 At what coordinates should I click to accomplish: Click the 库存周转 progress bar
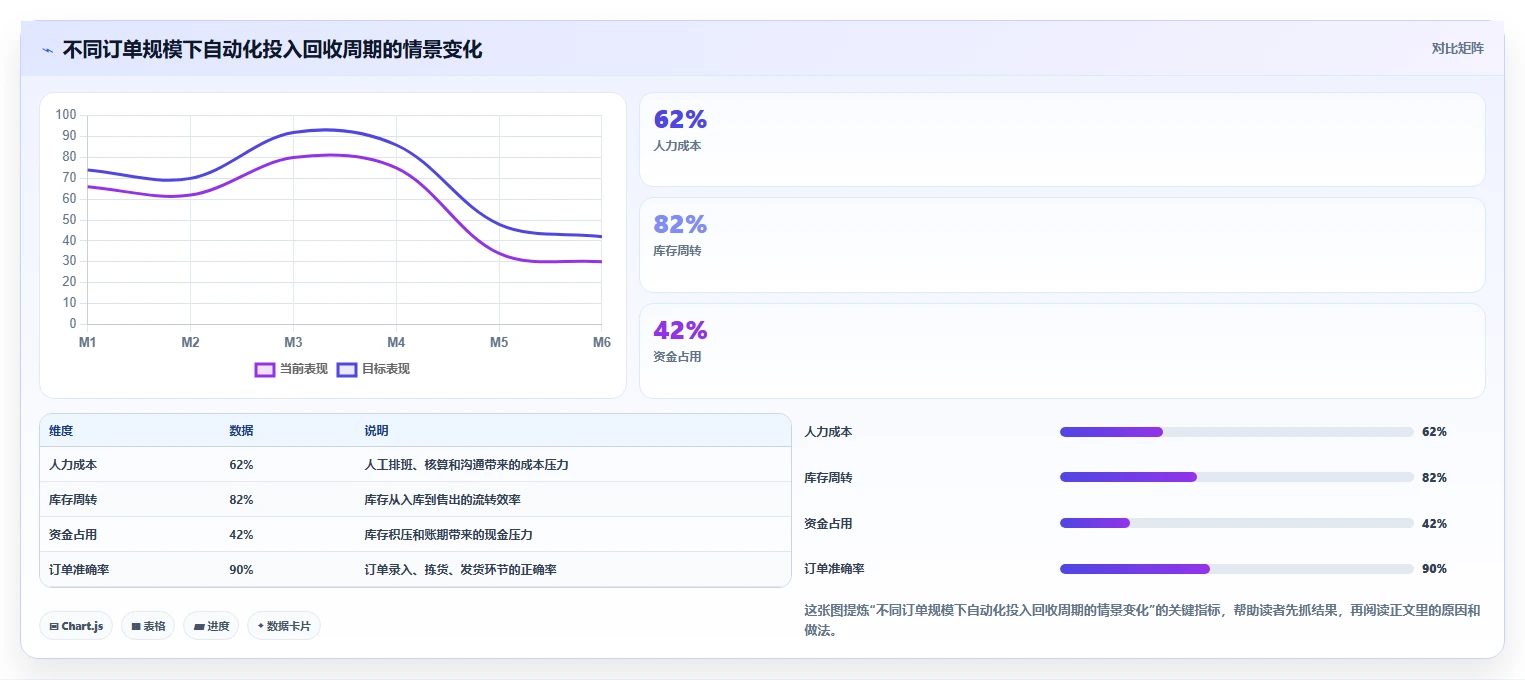(x=1236, y=477)
